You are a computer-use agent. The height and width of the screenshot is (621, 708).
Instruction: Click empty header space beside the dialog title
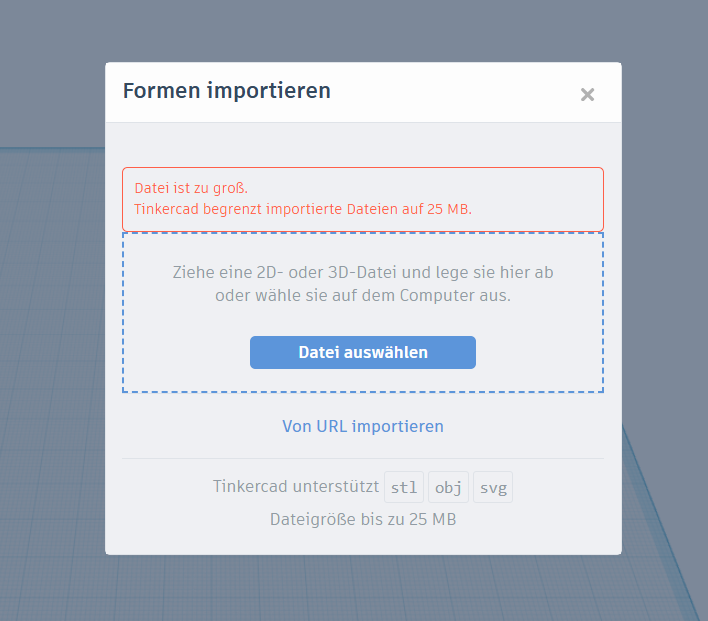[452, 92]
